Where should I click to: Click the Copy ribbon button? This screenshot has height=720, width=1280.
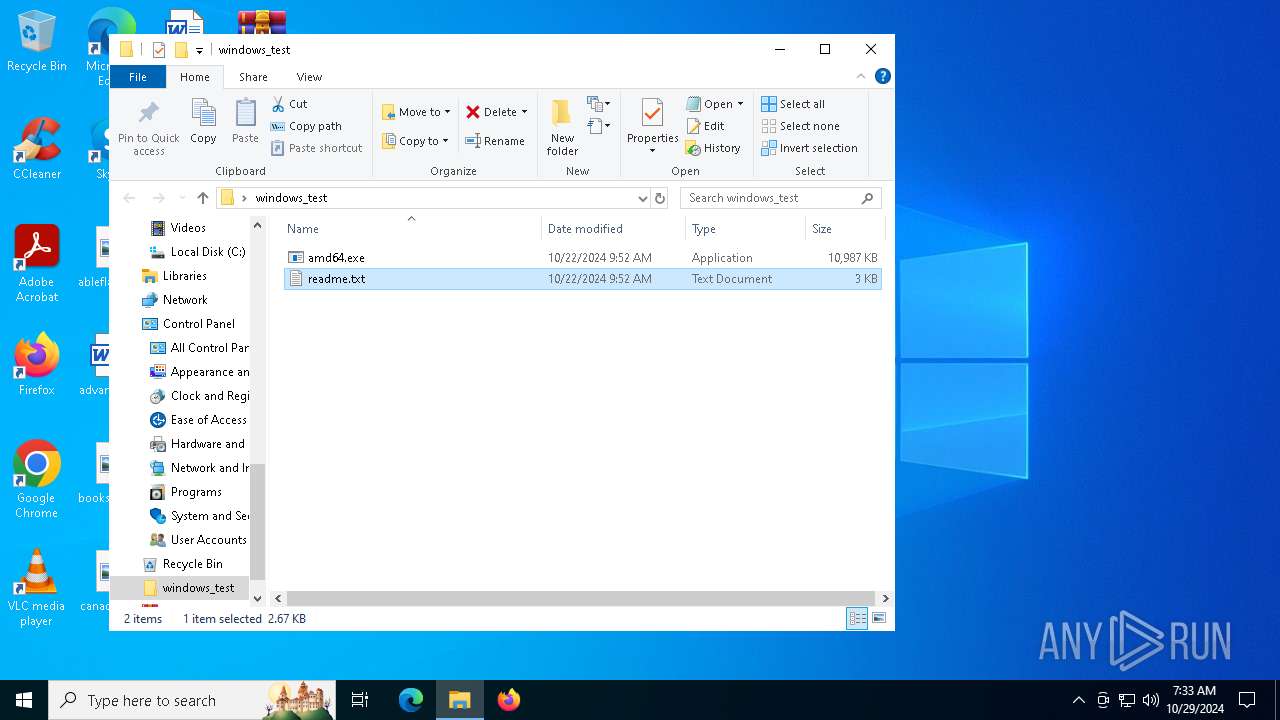tap(203, 122)
